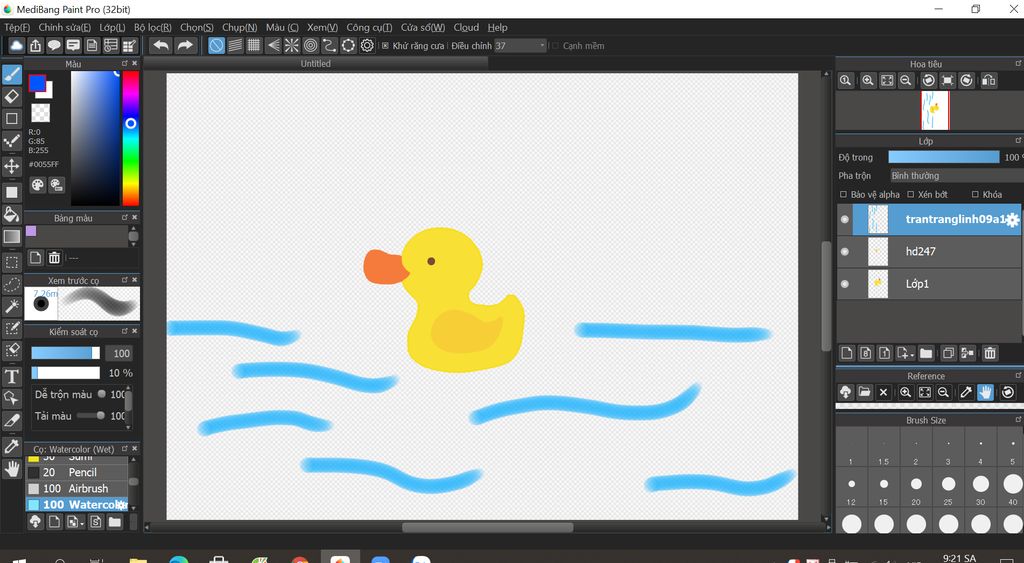Image resolution: width=1024 pixels, height=563 pixels.
Task: Toggle Khử răng cưa anti-aliasing checkbox
Action: click(385, 46)
